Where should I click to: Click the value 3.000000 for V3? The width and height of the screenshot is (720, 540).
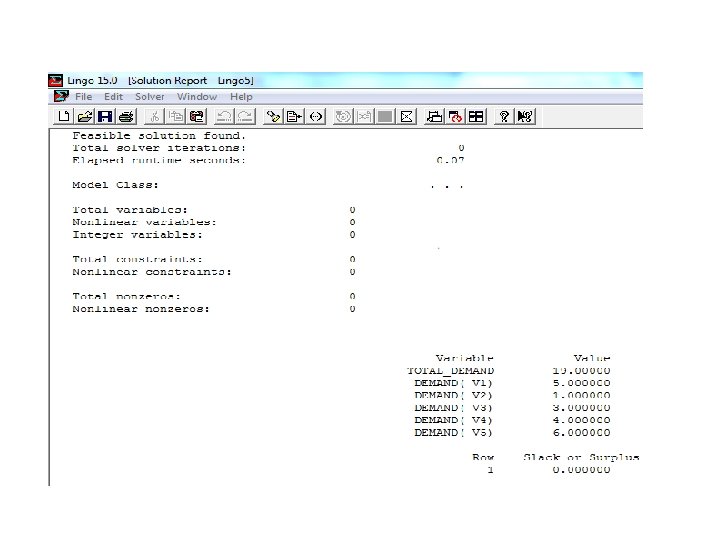(581, 408)
